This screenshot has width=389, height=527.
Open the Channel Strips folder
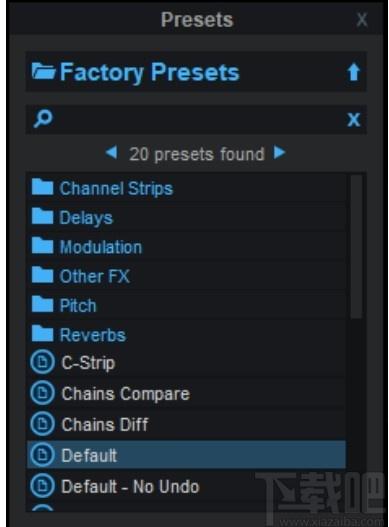point(186,188)
